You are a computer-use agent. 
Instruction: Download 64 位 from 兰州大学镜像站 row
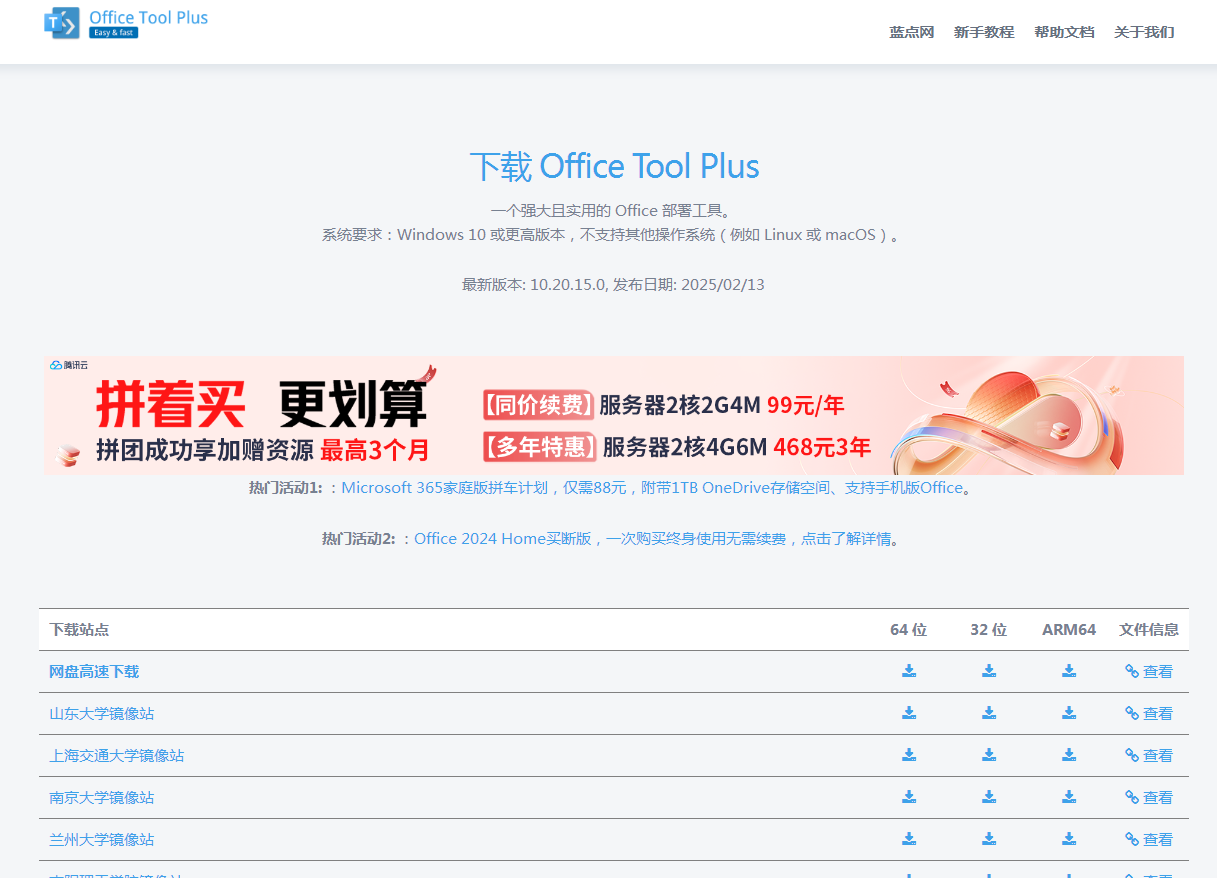coord(909,839)
